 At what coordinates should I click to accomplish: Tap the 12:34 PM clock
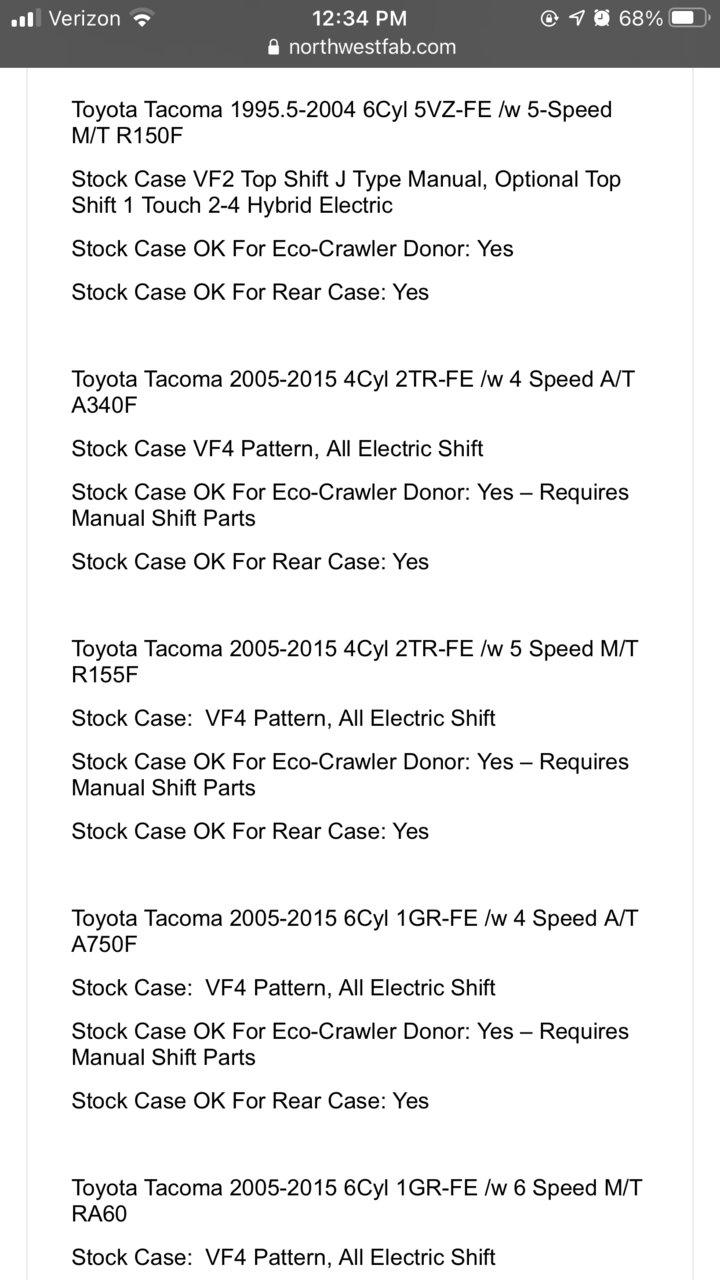click(x=359, y=18)
